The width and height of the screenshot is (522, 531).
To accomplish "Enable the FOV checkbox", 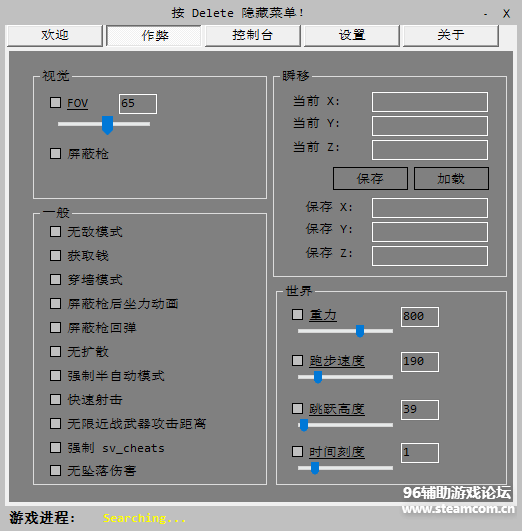I will point(56,103).
